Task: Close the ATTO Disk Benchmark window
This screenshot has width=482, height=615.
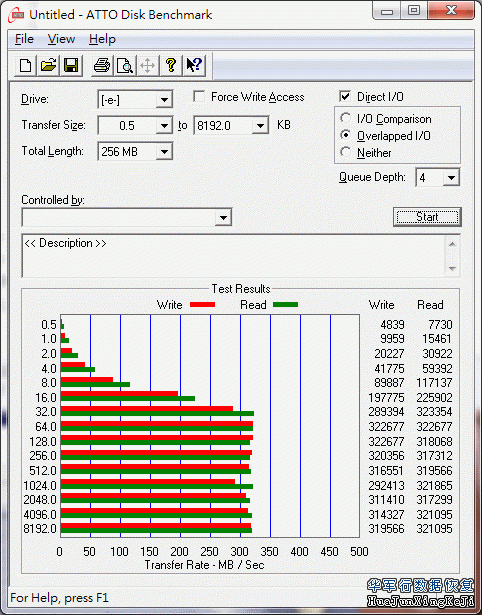Action: [x=451, y=11]
